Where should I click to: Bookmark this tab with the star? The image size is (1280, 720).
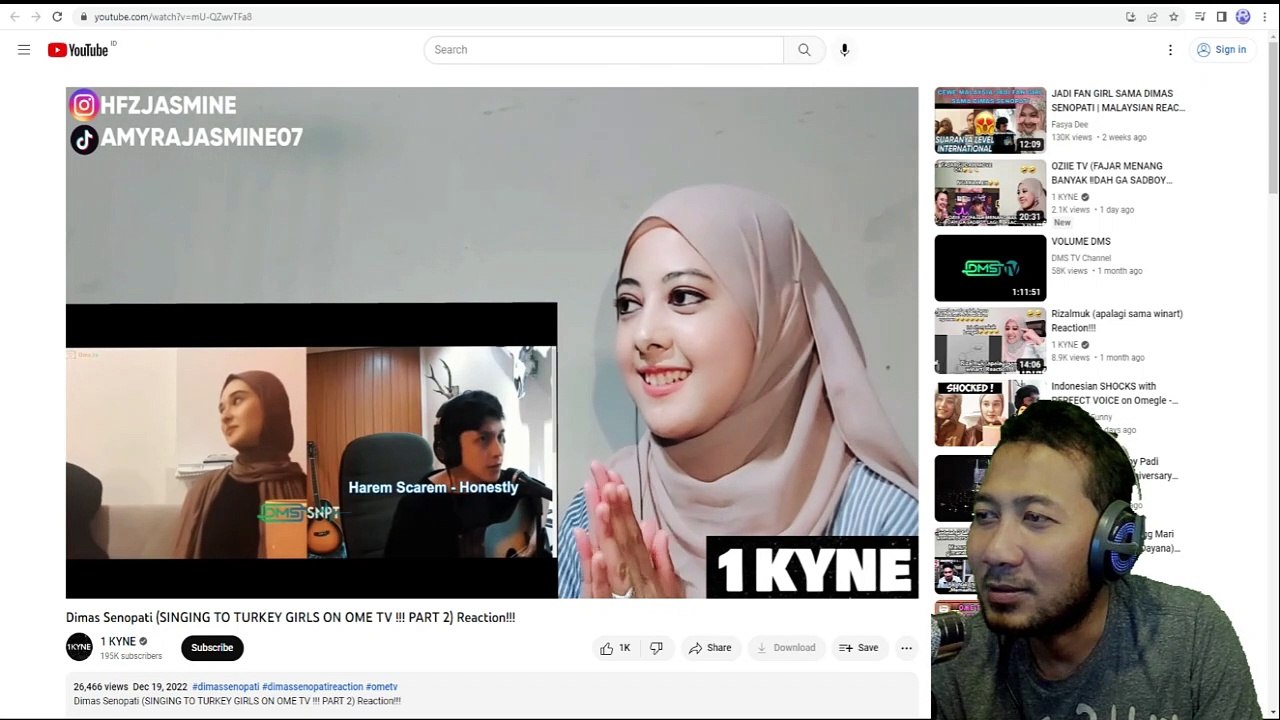(1174, 17)
